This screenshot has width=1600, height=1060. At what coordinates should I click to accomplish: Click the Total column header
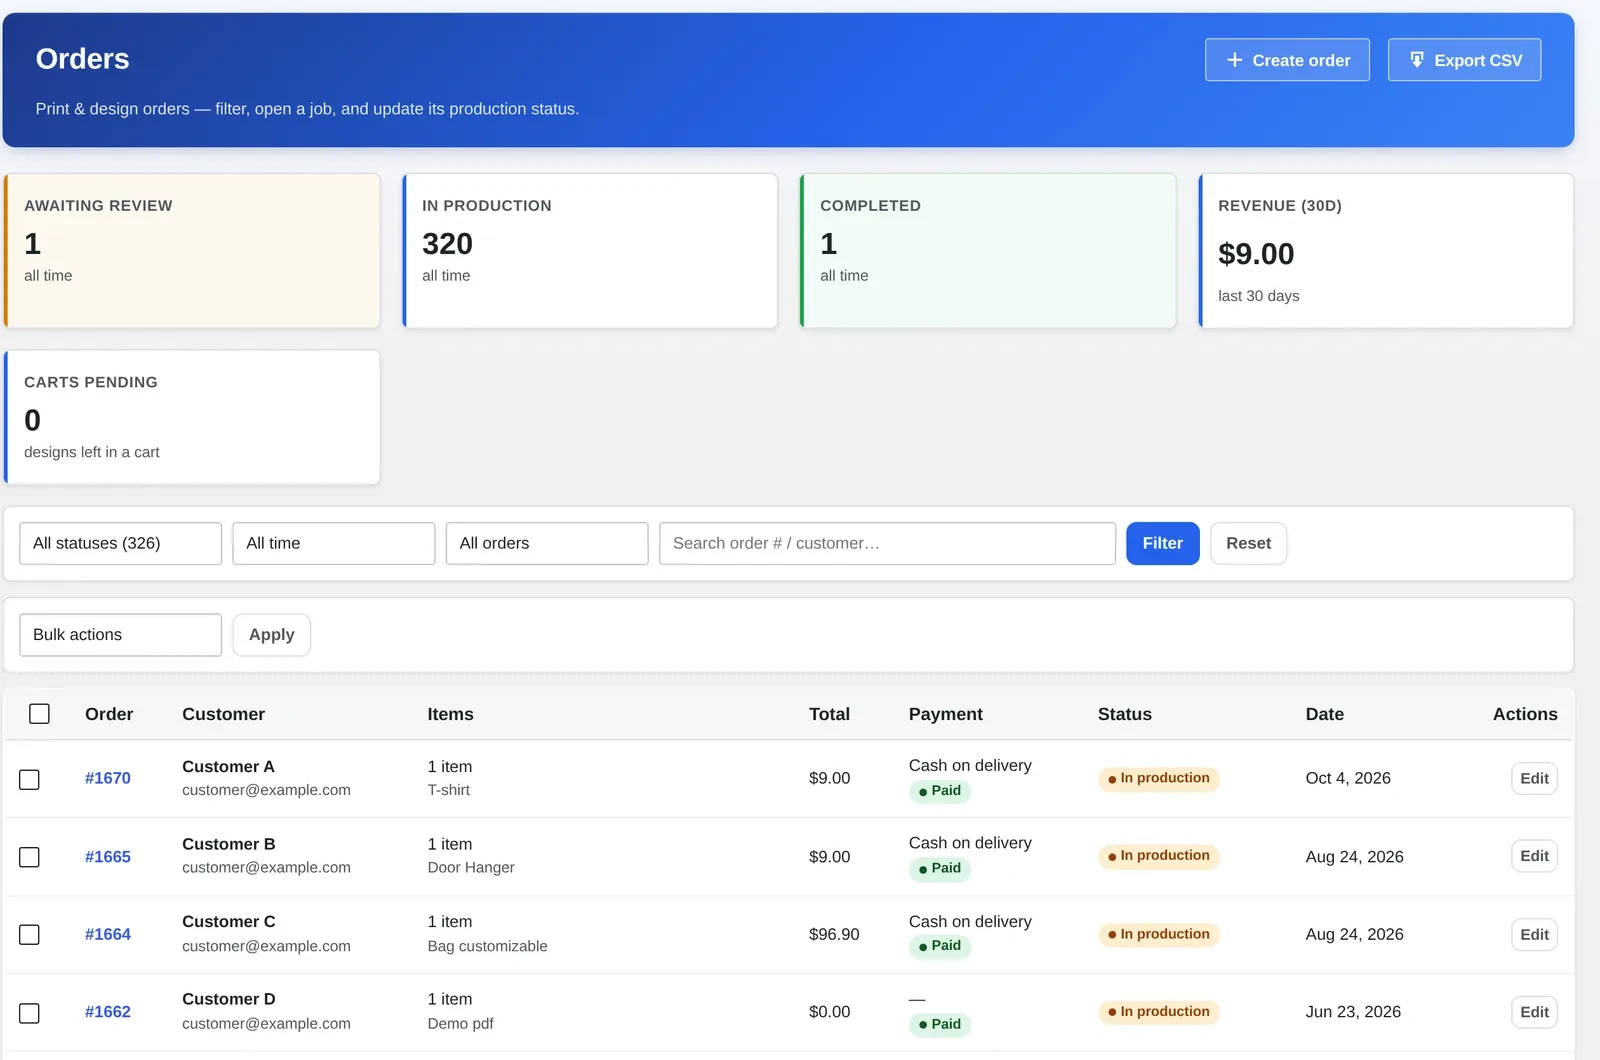click(829, 714)
